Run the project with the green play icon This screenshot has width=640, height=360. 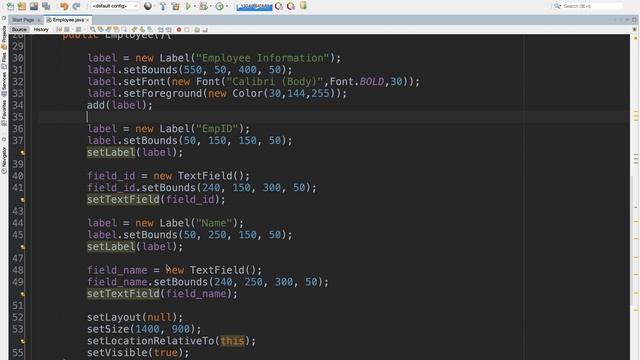coord(188,6)
